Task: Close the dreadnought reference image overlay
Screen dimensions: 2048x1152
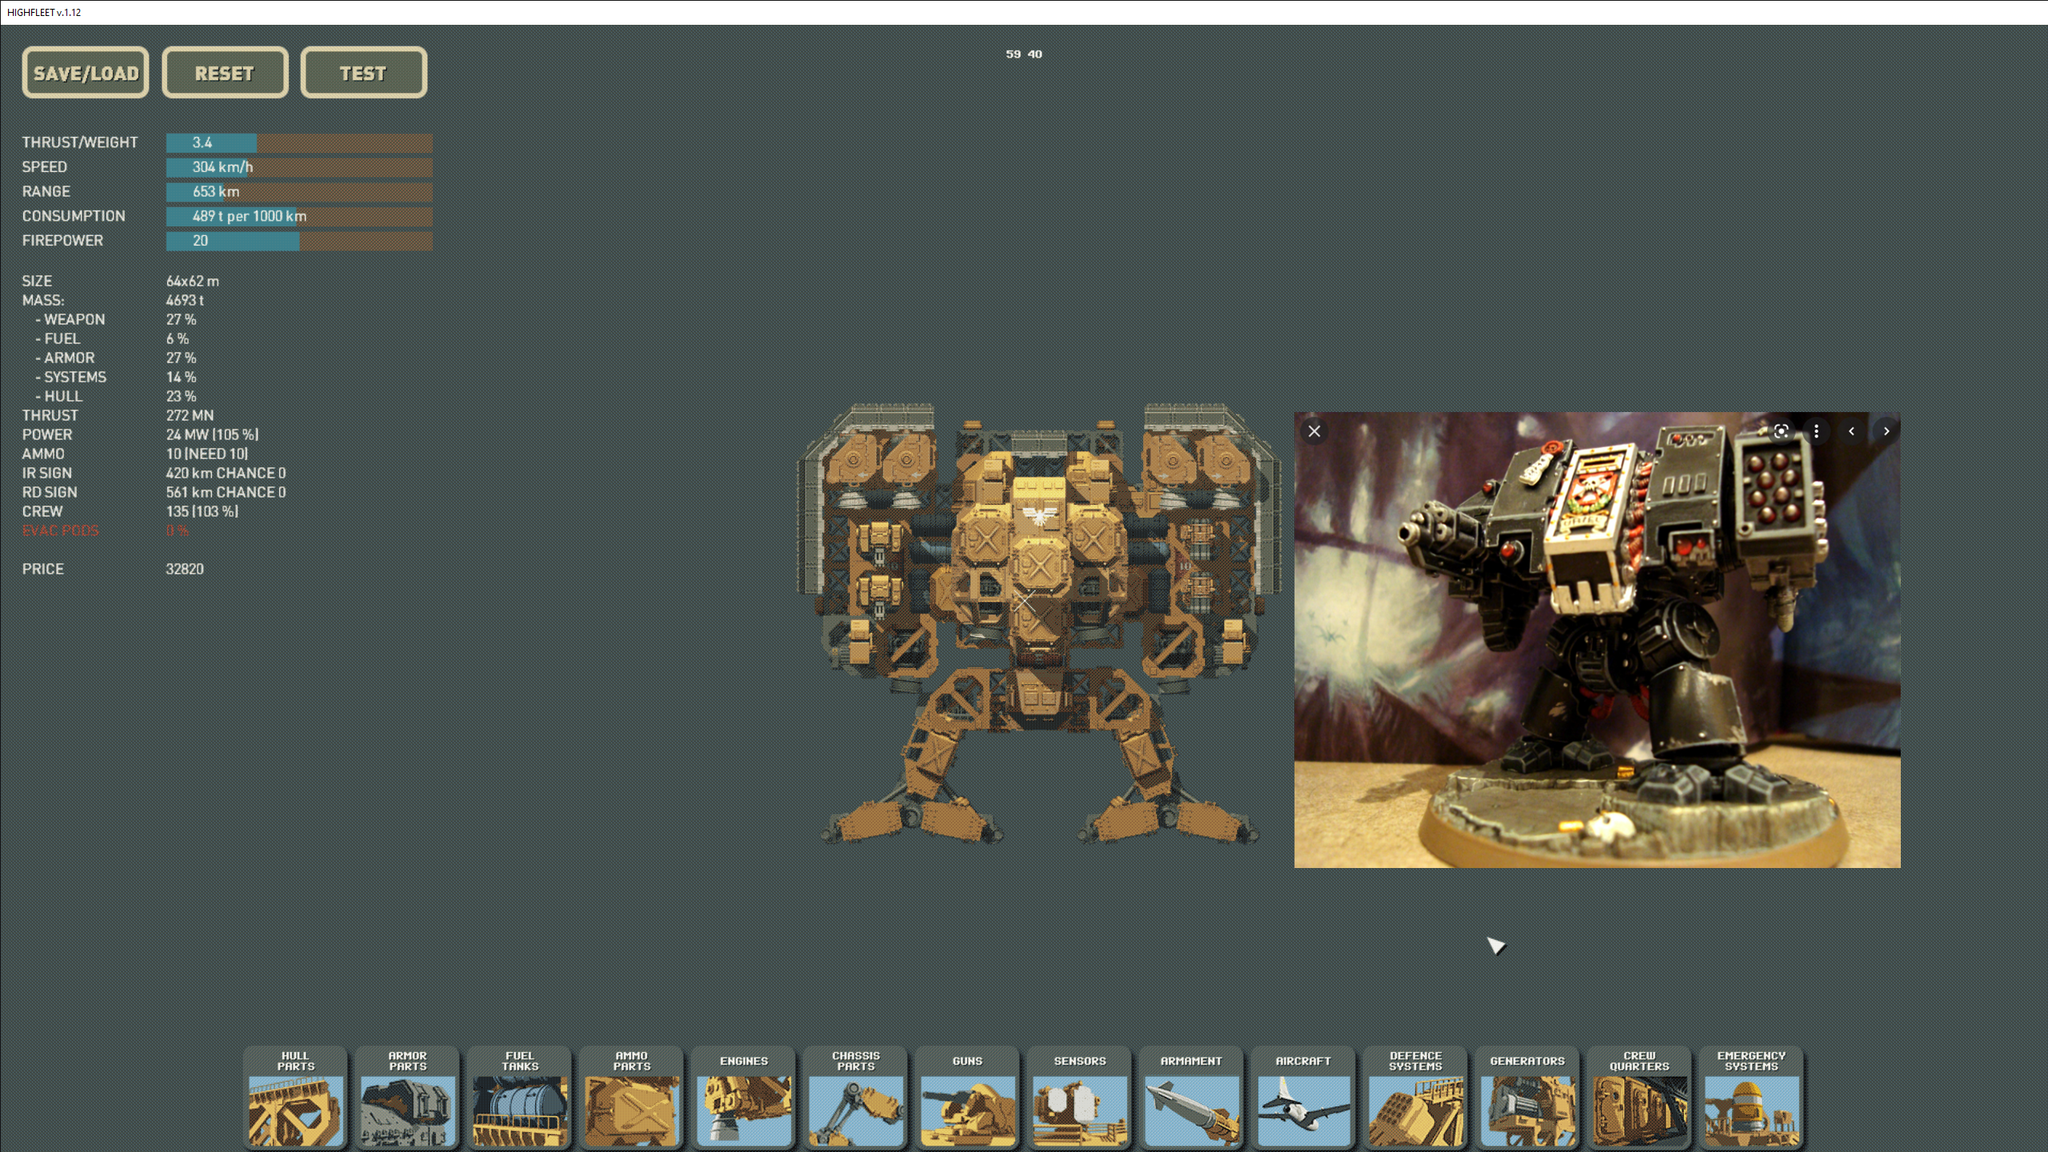Action: (x=1314, y=431)
